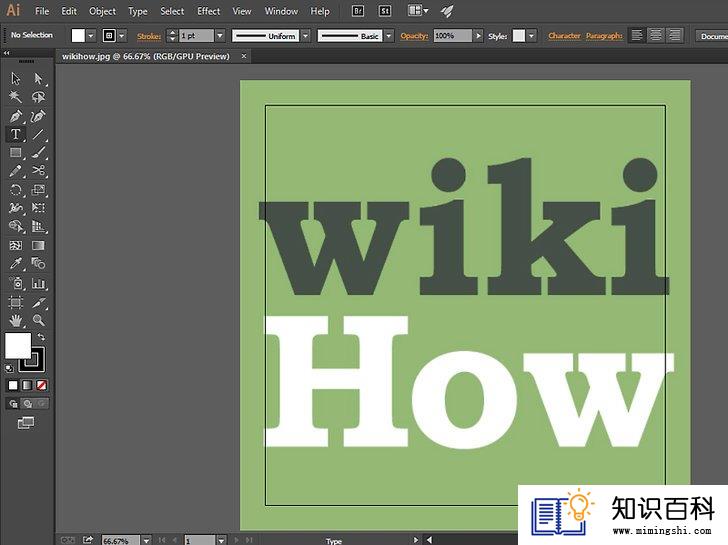Image resolution: width=728 pixels, height=545 pixels.
Task: Select the Blend tool
Action: [x=39, y=264]
